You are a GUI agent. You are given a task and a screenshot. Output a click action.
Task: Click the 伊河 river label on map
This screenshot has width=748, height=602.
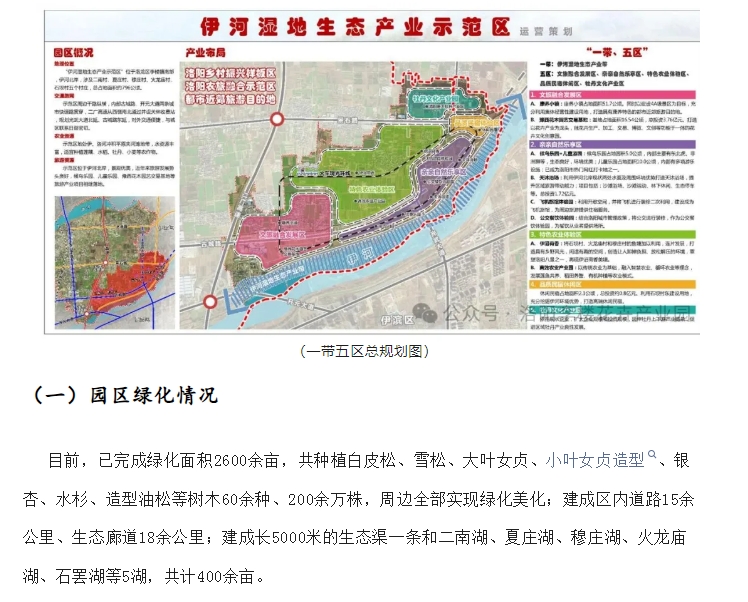coord(360,254)
